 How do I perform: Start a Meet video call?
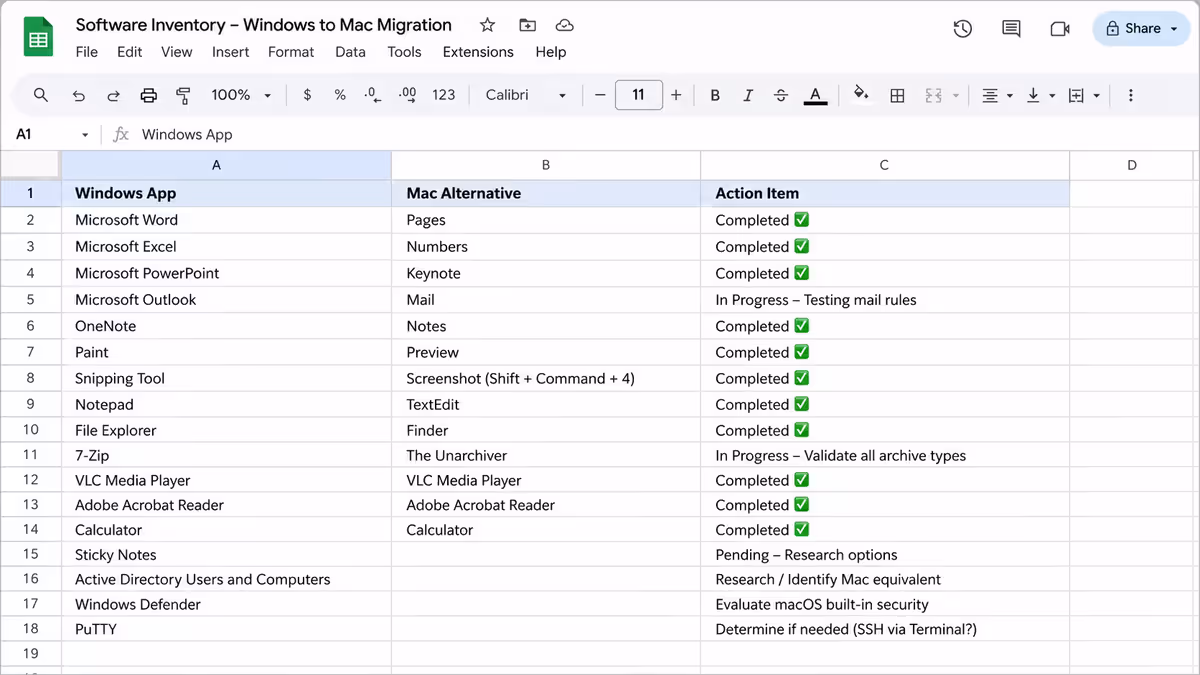(x=1060, y=29)
